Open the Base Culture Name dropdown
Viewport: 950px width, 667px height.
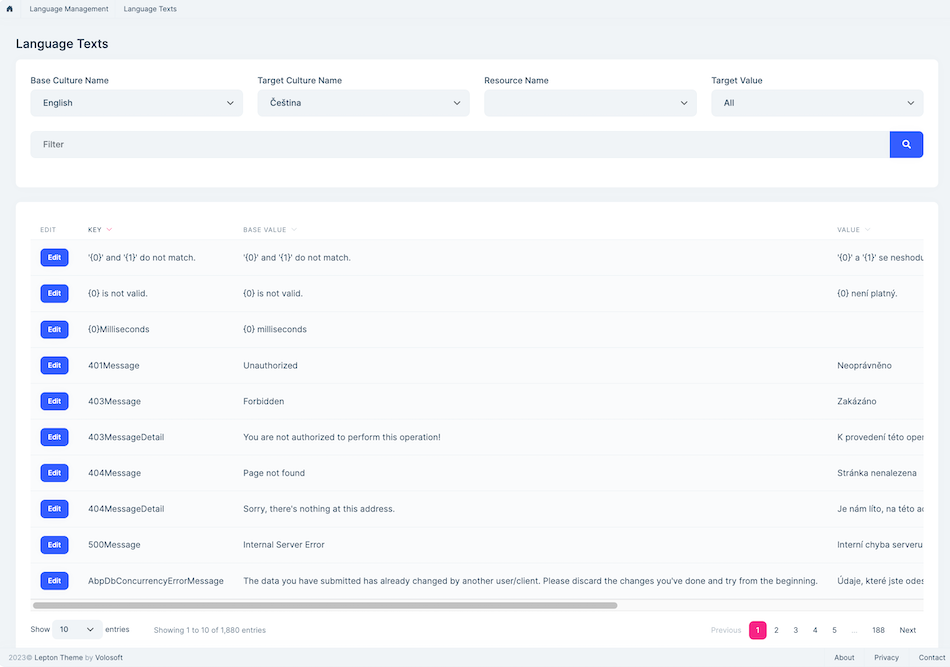pyautogui.click(x=136, y=102)
